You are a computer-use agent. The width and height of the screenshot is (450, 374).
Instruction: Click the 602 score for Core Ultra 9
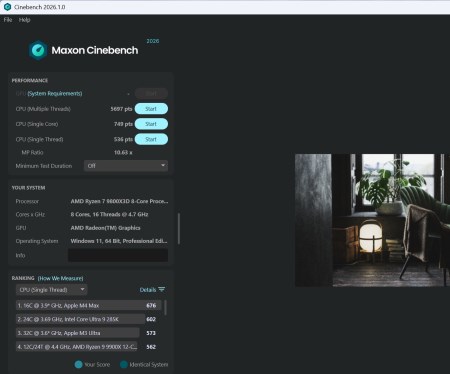(151, 319)
